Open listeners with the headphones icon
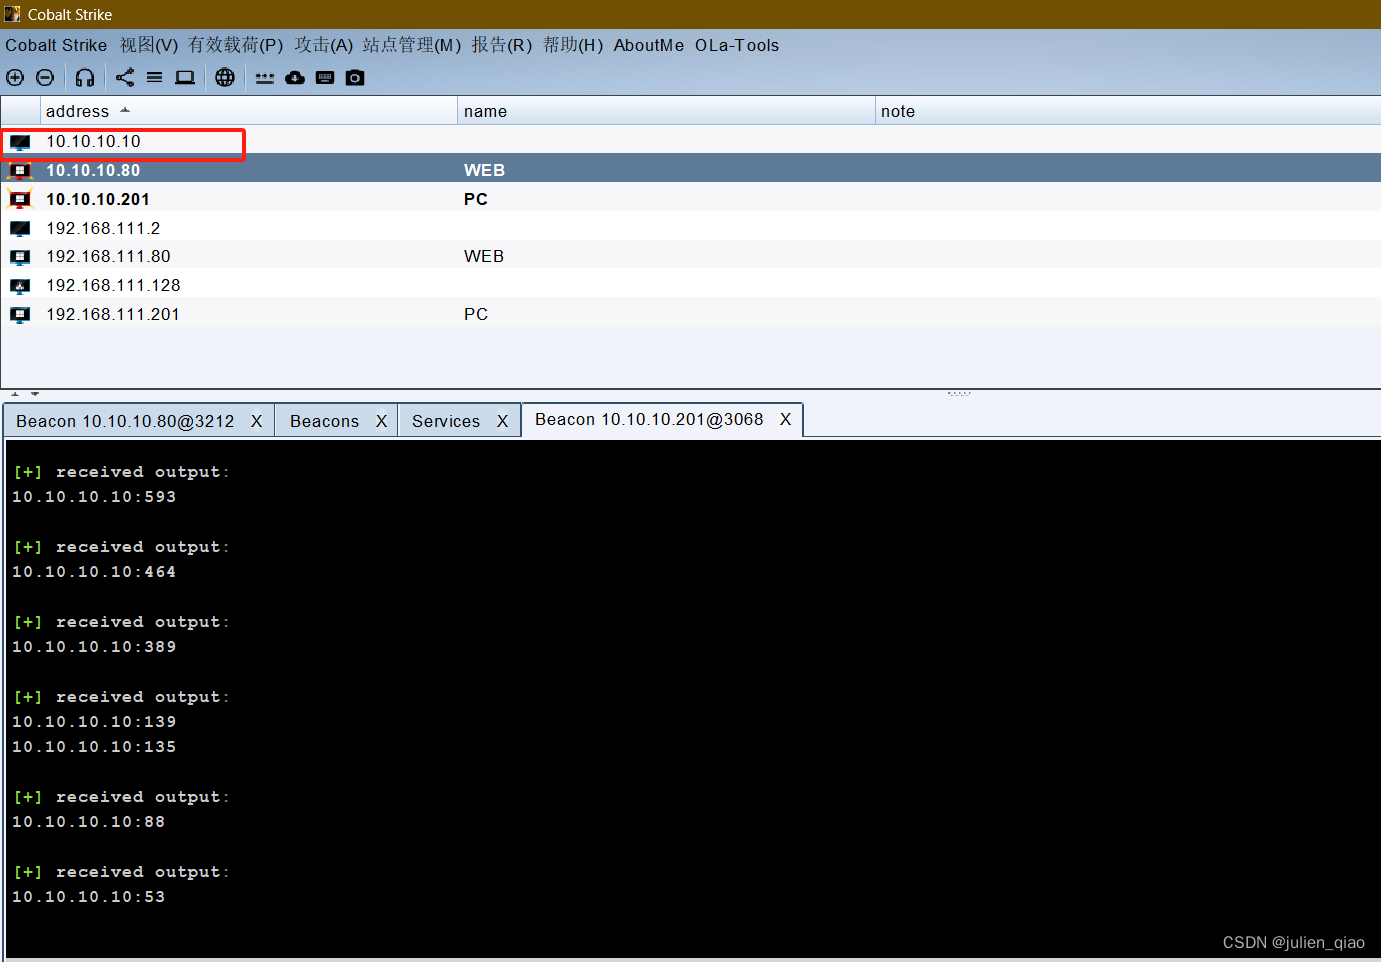Screen dimensions: 1381x962 (x=85, y=77)
